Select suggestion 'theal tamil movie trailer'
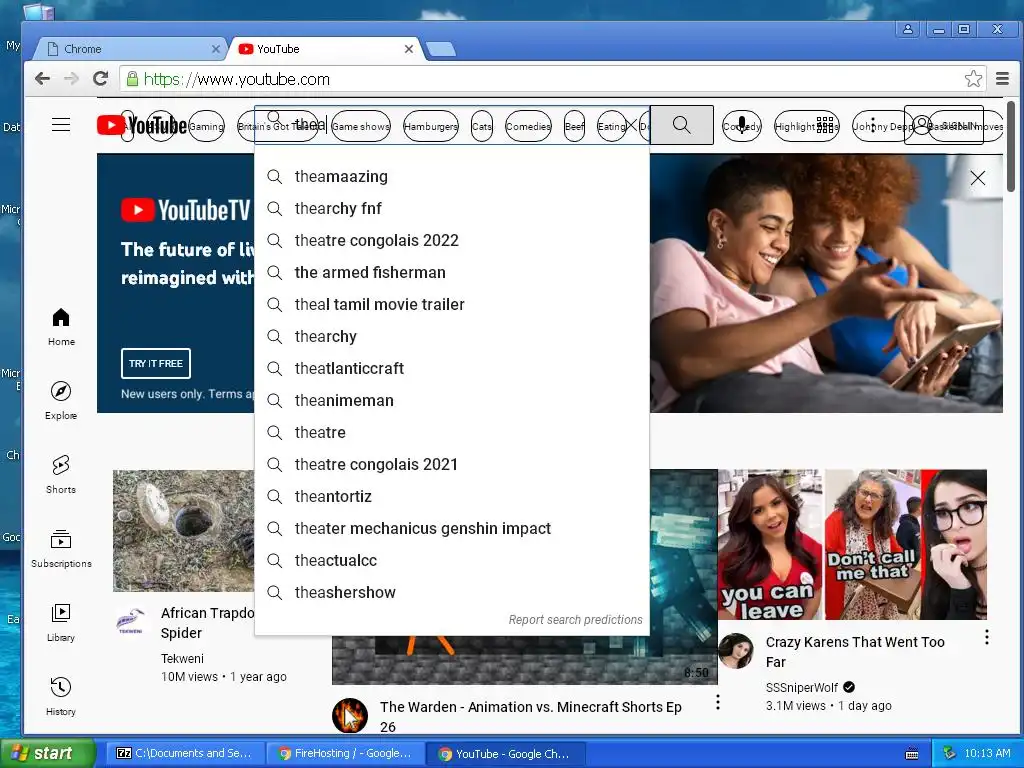The width and height of the screenshot is (1024, 768). [x=452, y=304]
